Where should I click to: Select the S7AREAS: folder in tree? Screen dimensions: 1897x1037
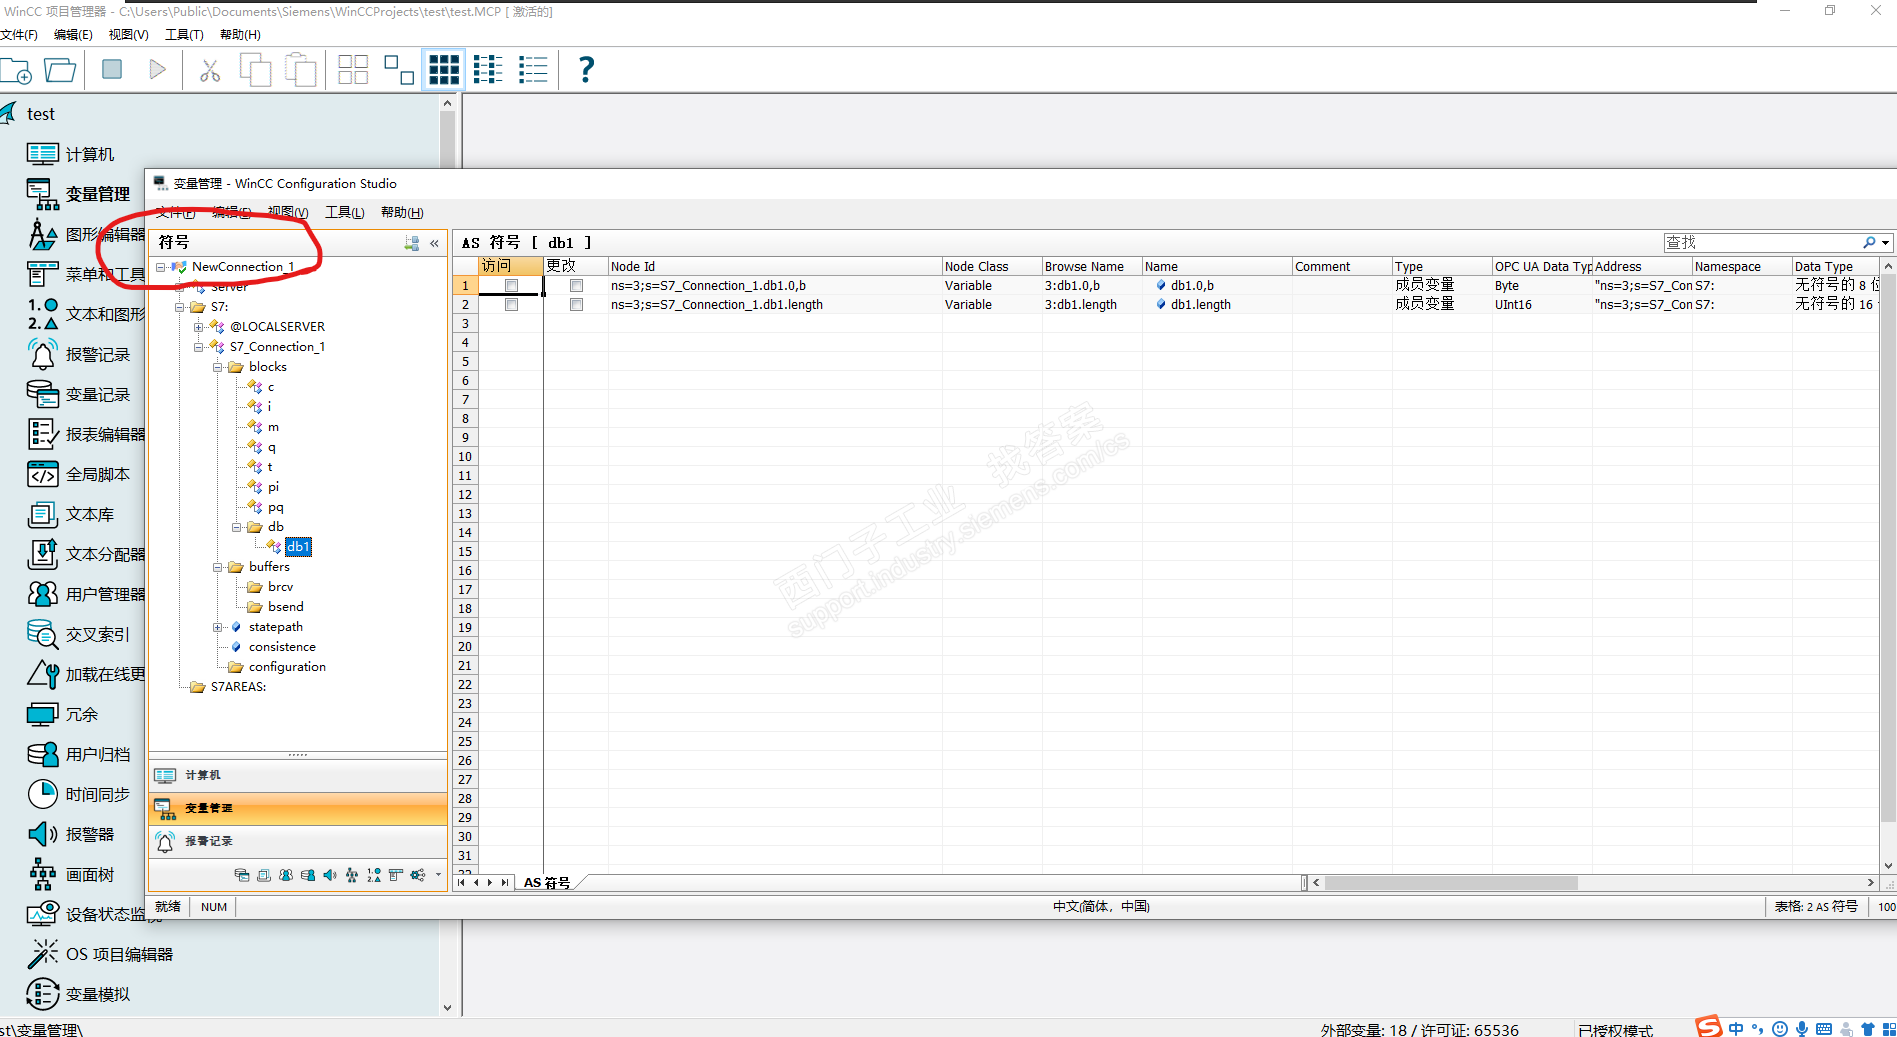(238, 687)
